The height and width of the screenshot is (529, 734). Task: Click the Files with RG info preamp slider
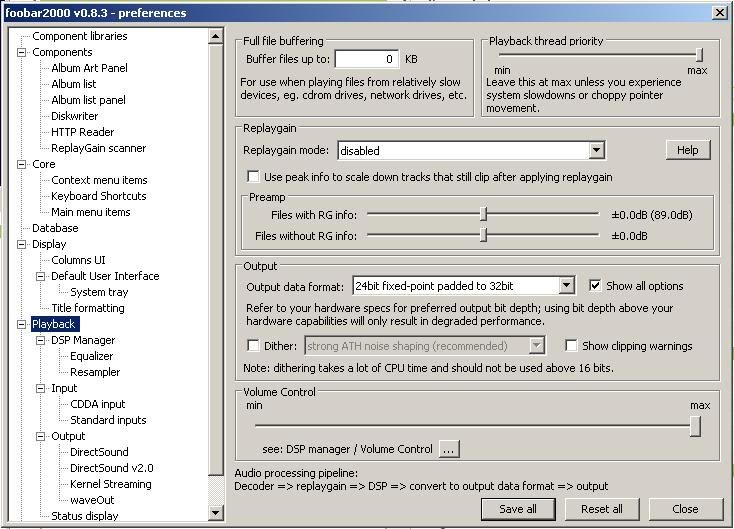tap(484, 214)
